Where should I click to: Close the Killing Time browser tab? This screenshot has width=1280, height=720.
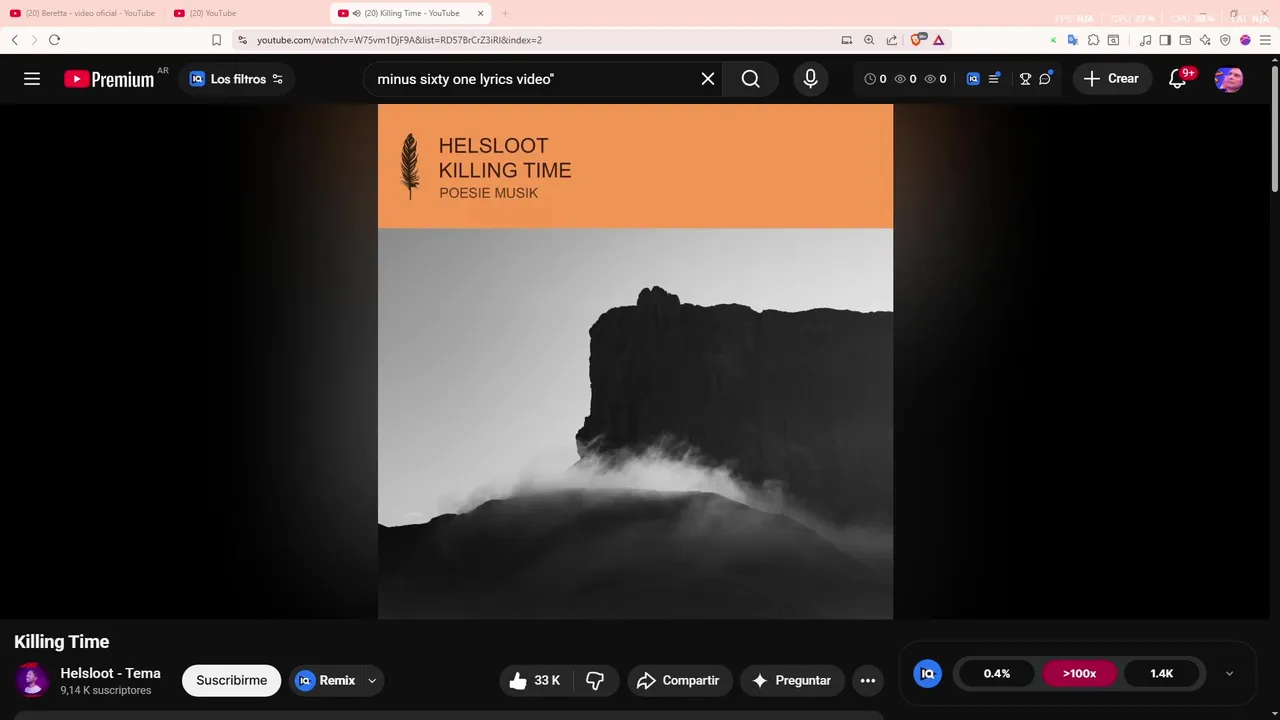[x=481, y=13]
